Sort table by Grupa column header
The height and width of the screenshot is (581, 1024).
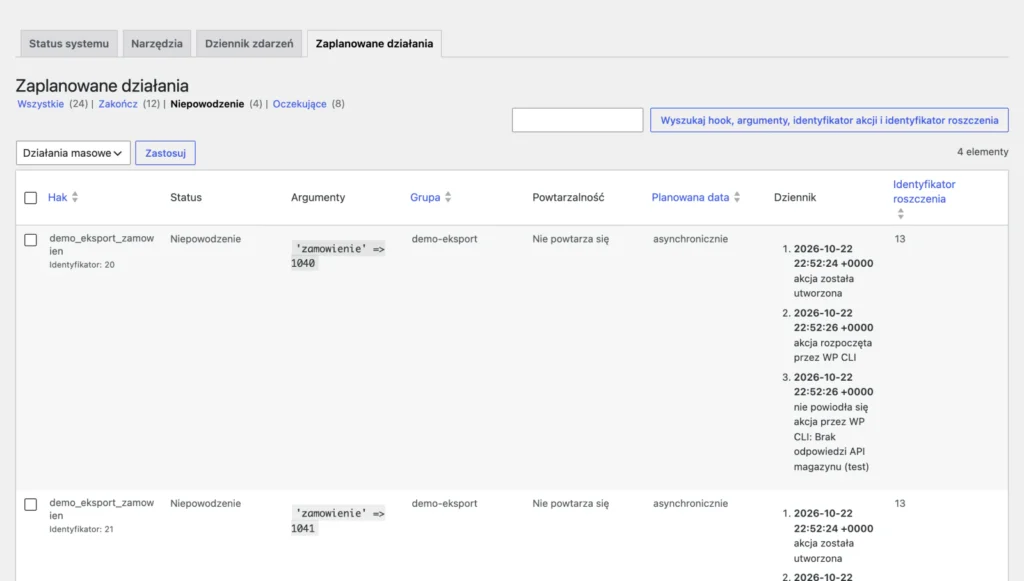(425, 197)
